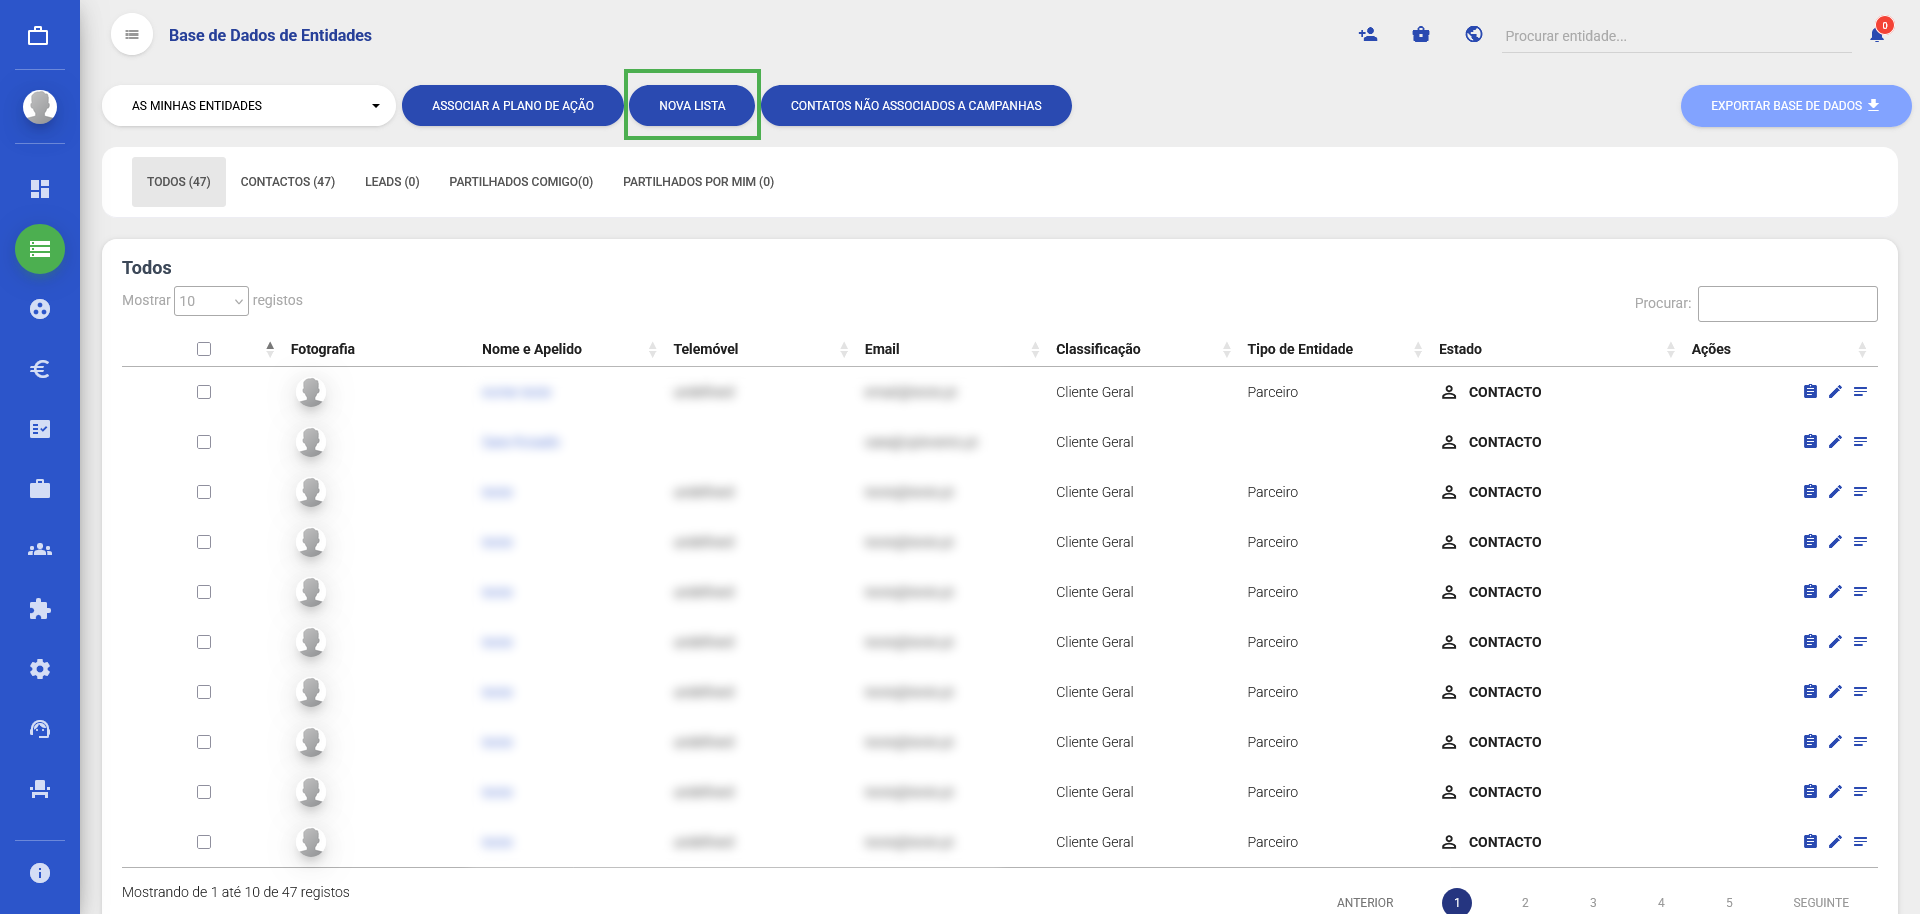The height and width of the screenshot is (914, 1920).
Task: Sort by Classificação column
Action: pyautogui.click(x=1098, y=349)
